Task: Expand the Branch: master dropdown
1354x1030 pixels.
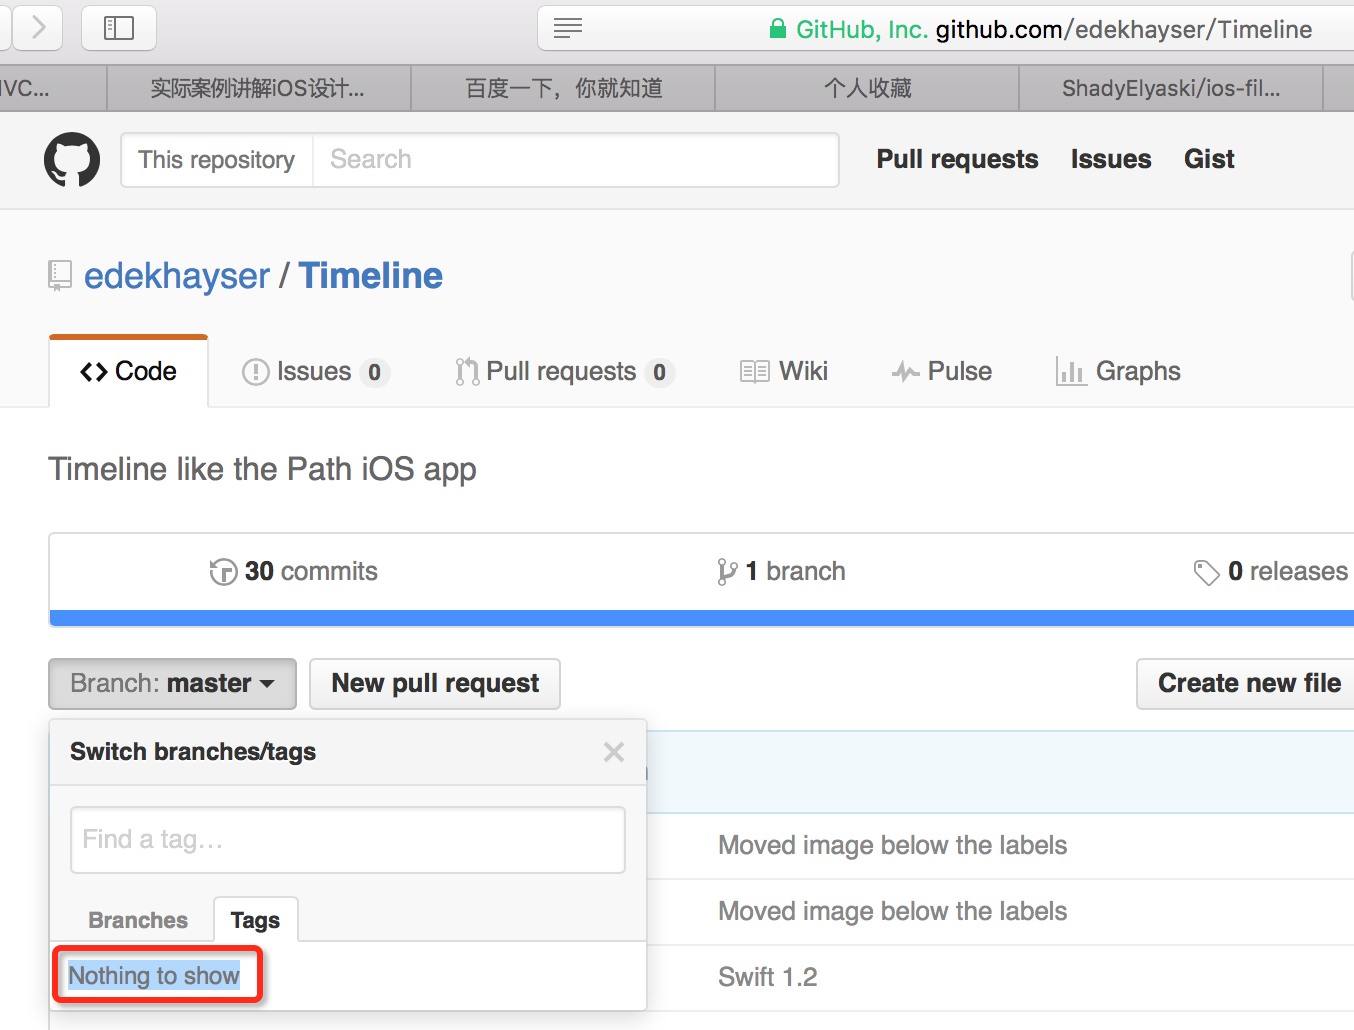Action: (x=172, y=684)
